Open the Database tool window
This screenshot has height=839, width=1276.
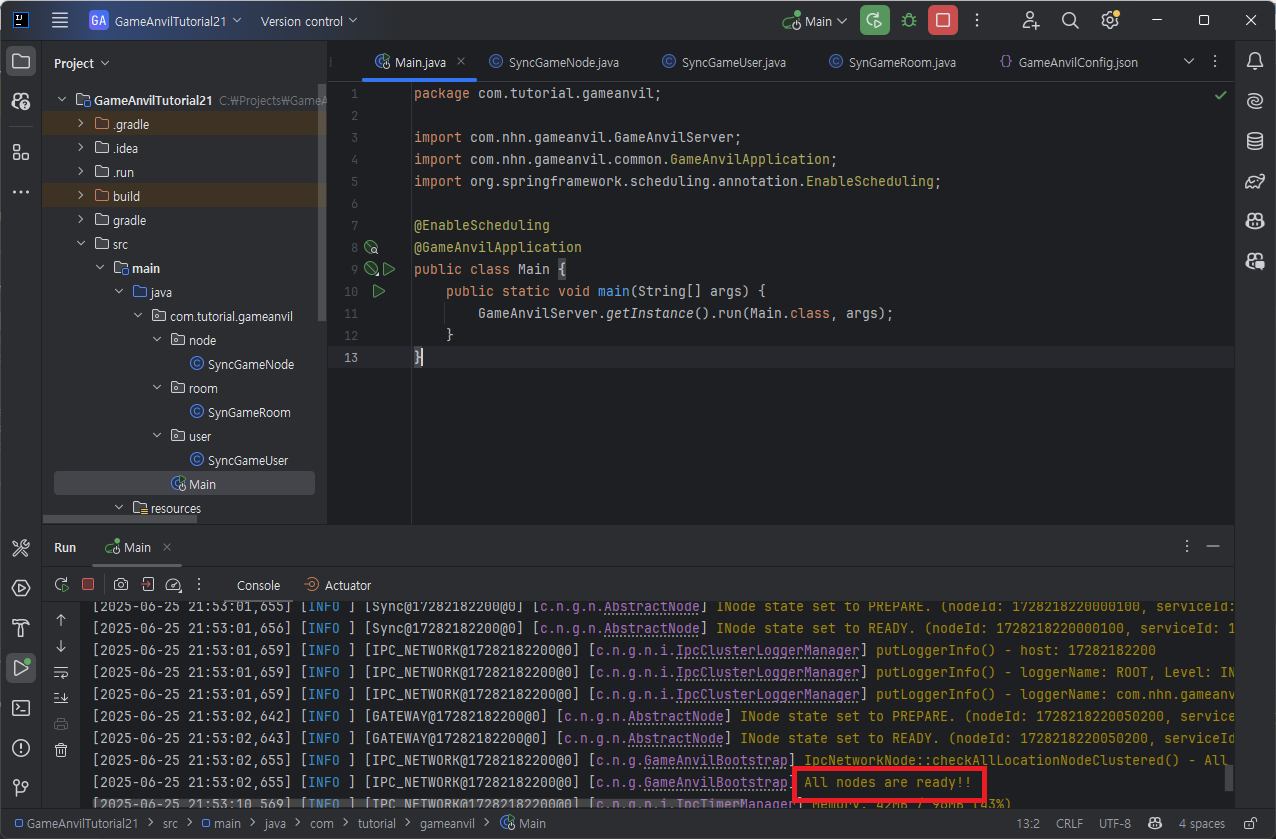[x=1254, y=141]
